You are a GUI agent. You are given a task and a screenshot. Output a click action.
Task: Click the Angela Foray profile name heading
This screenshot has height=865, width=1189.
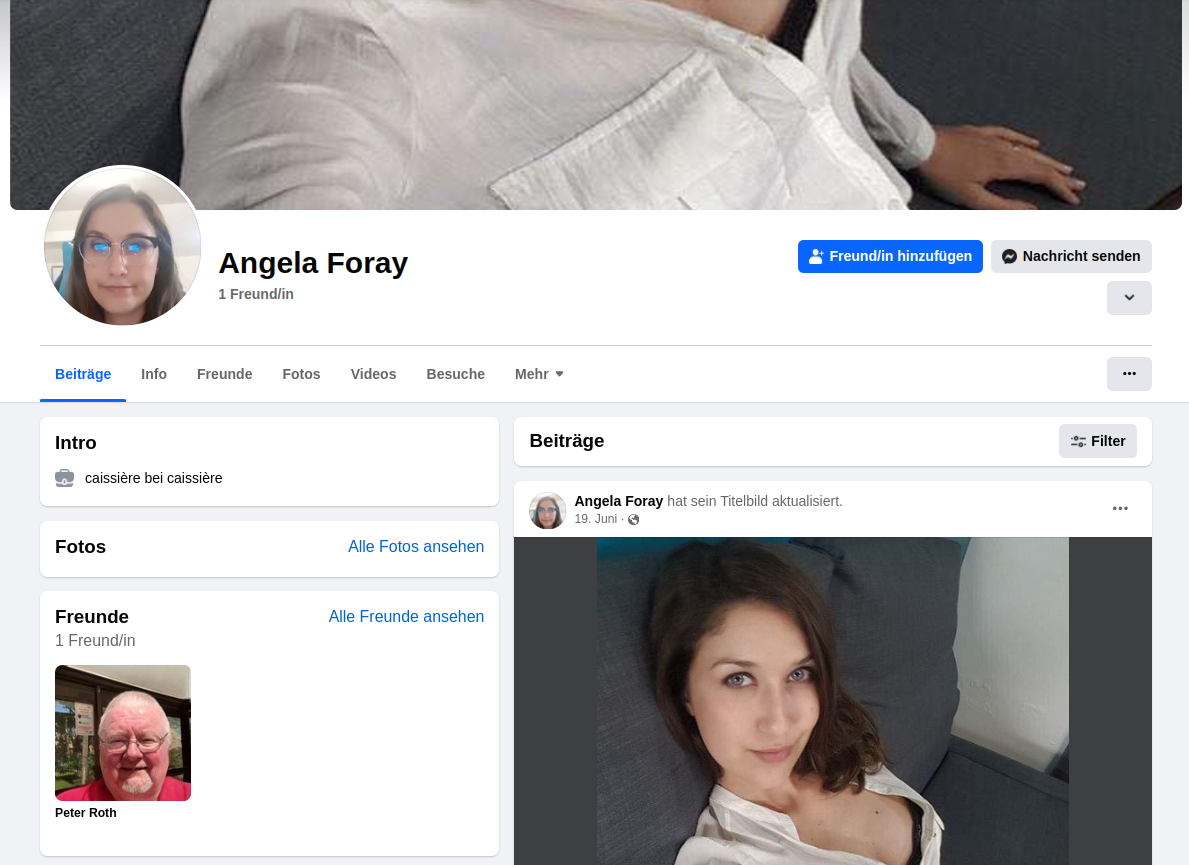click(x=313, y=263)
